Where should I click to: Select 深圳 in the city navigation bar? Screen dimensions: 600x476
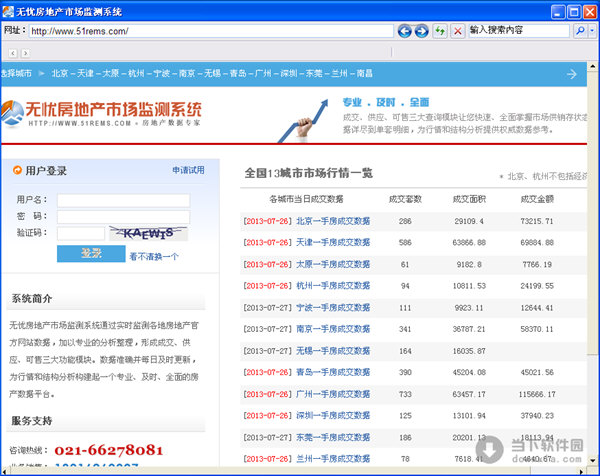[x=289, y=74]
